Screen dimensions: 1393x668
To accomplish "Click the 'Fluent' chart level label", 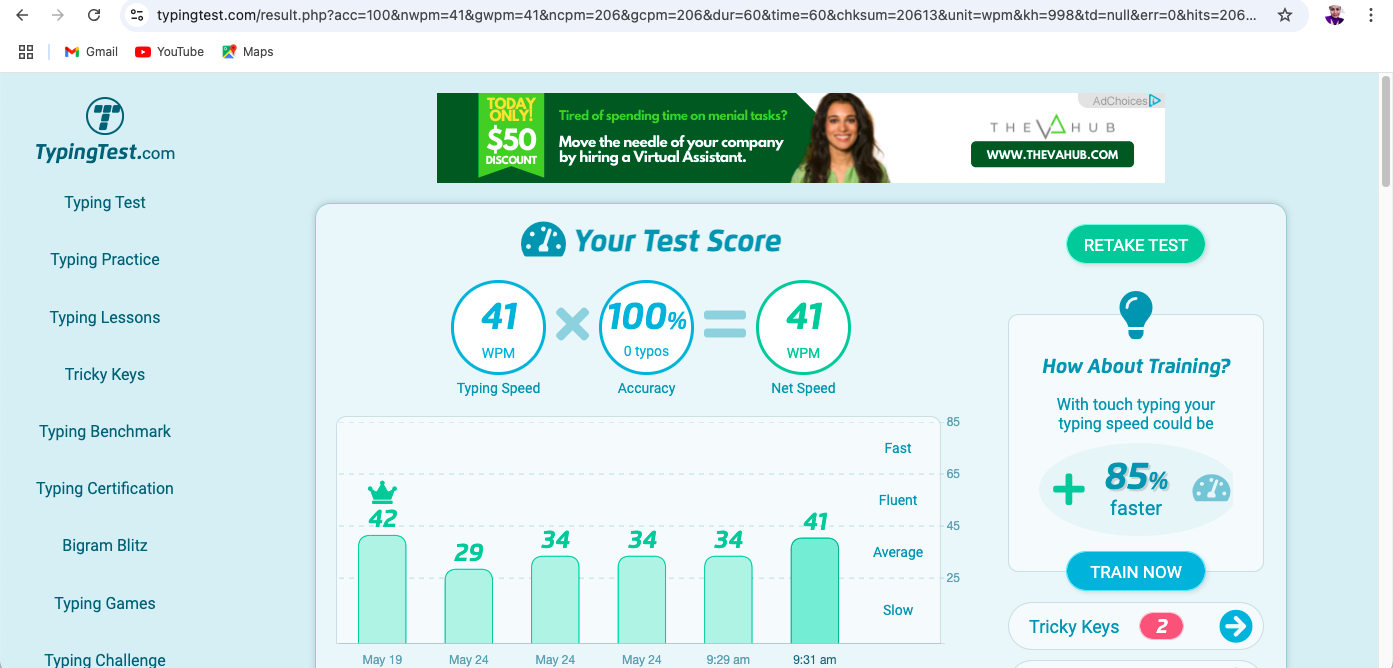I will [898, 500].
